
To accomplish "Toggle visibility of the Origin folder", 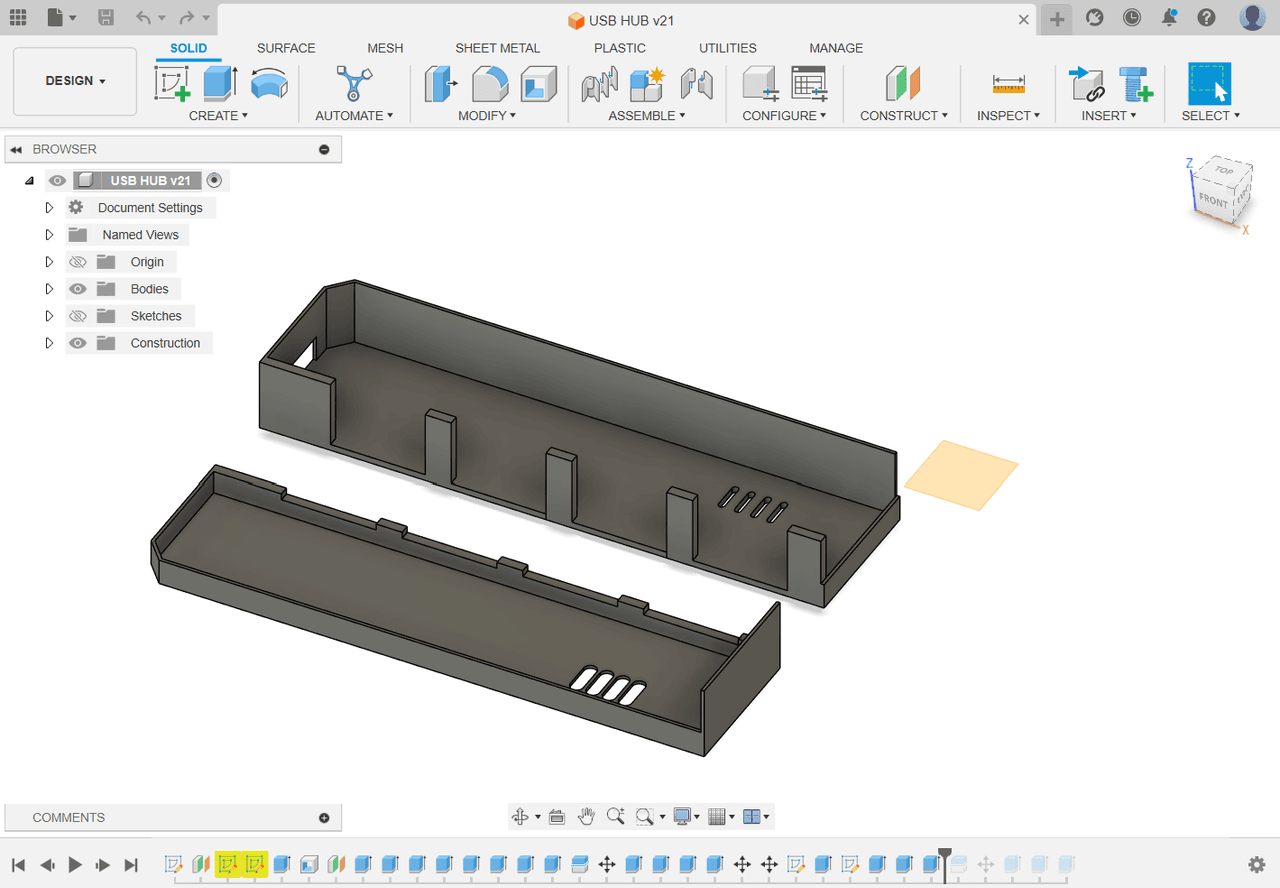I will [78, 262].
